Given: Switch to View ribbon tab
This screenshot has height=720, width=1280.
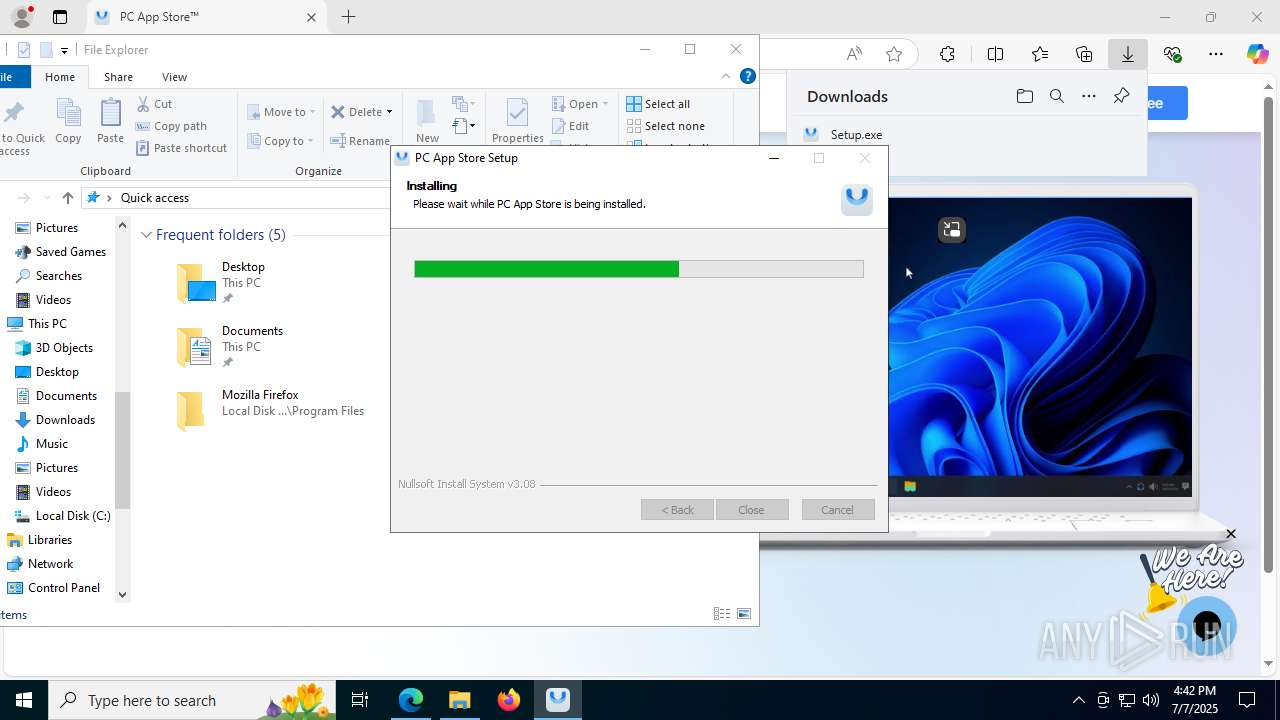Looking at the screenshot, I should [174, 77].
